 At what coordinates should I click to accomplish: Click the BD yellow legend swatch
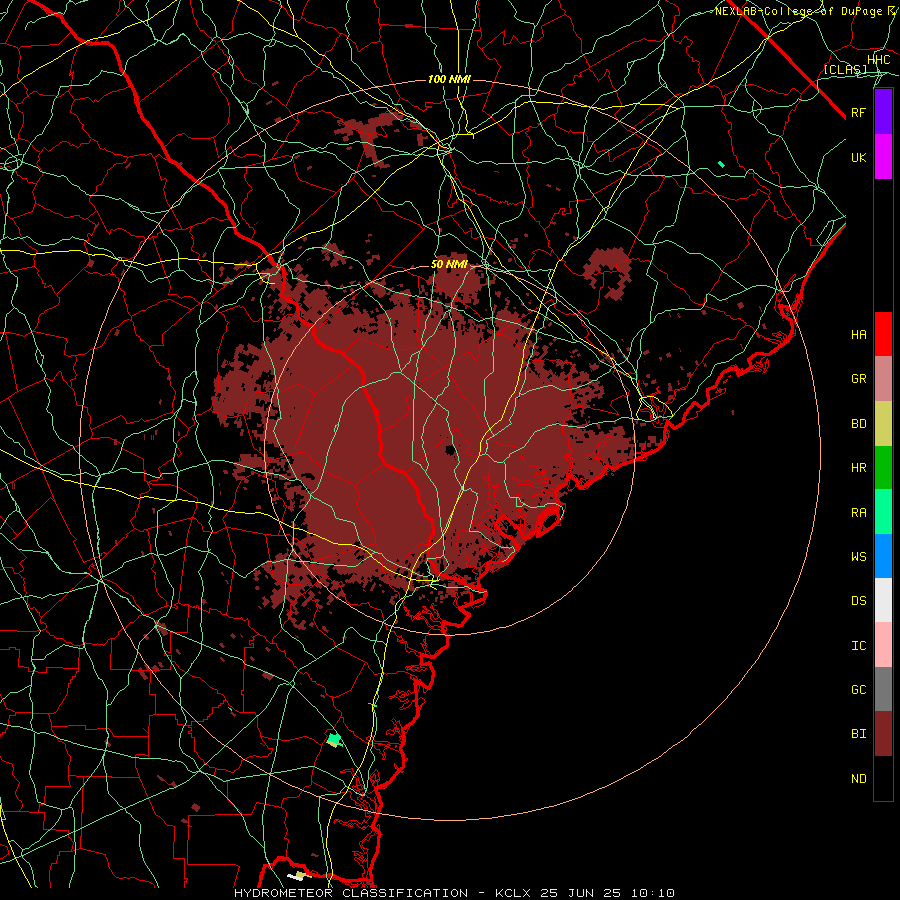883,424
